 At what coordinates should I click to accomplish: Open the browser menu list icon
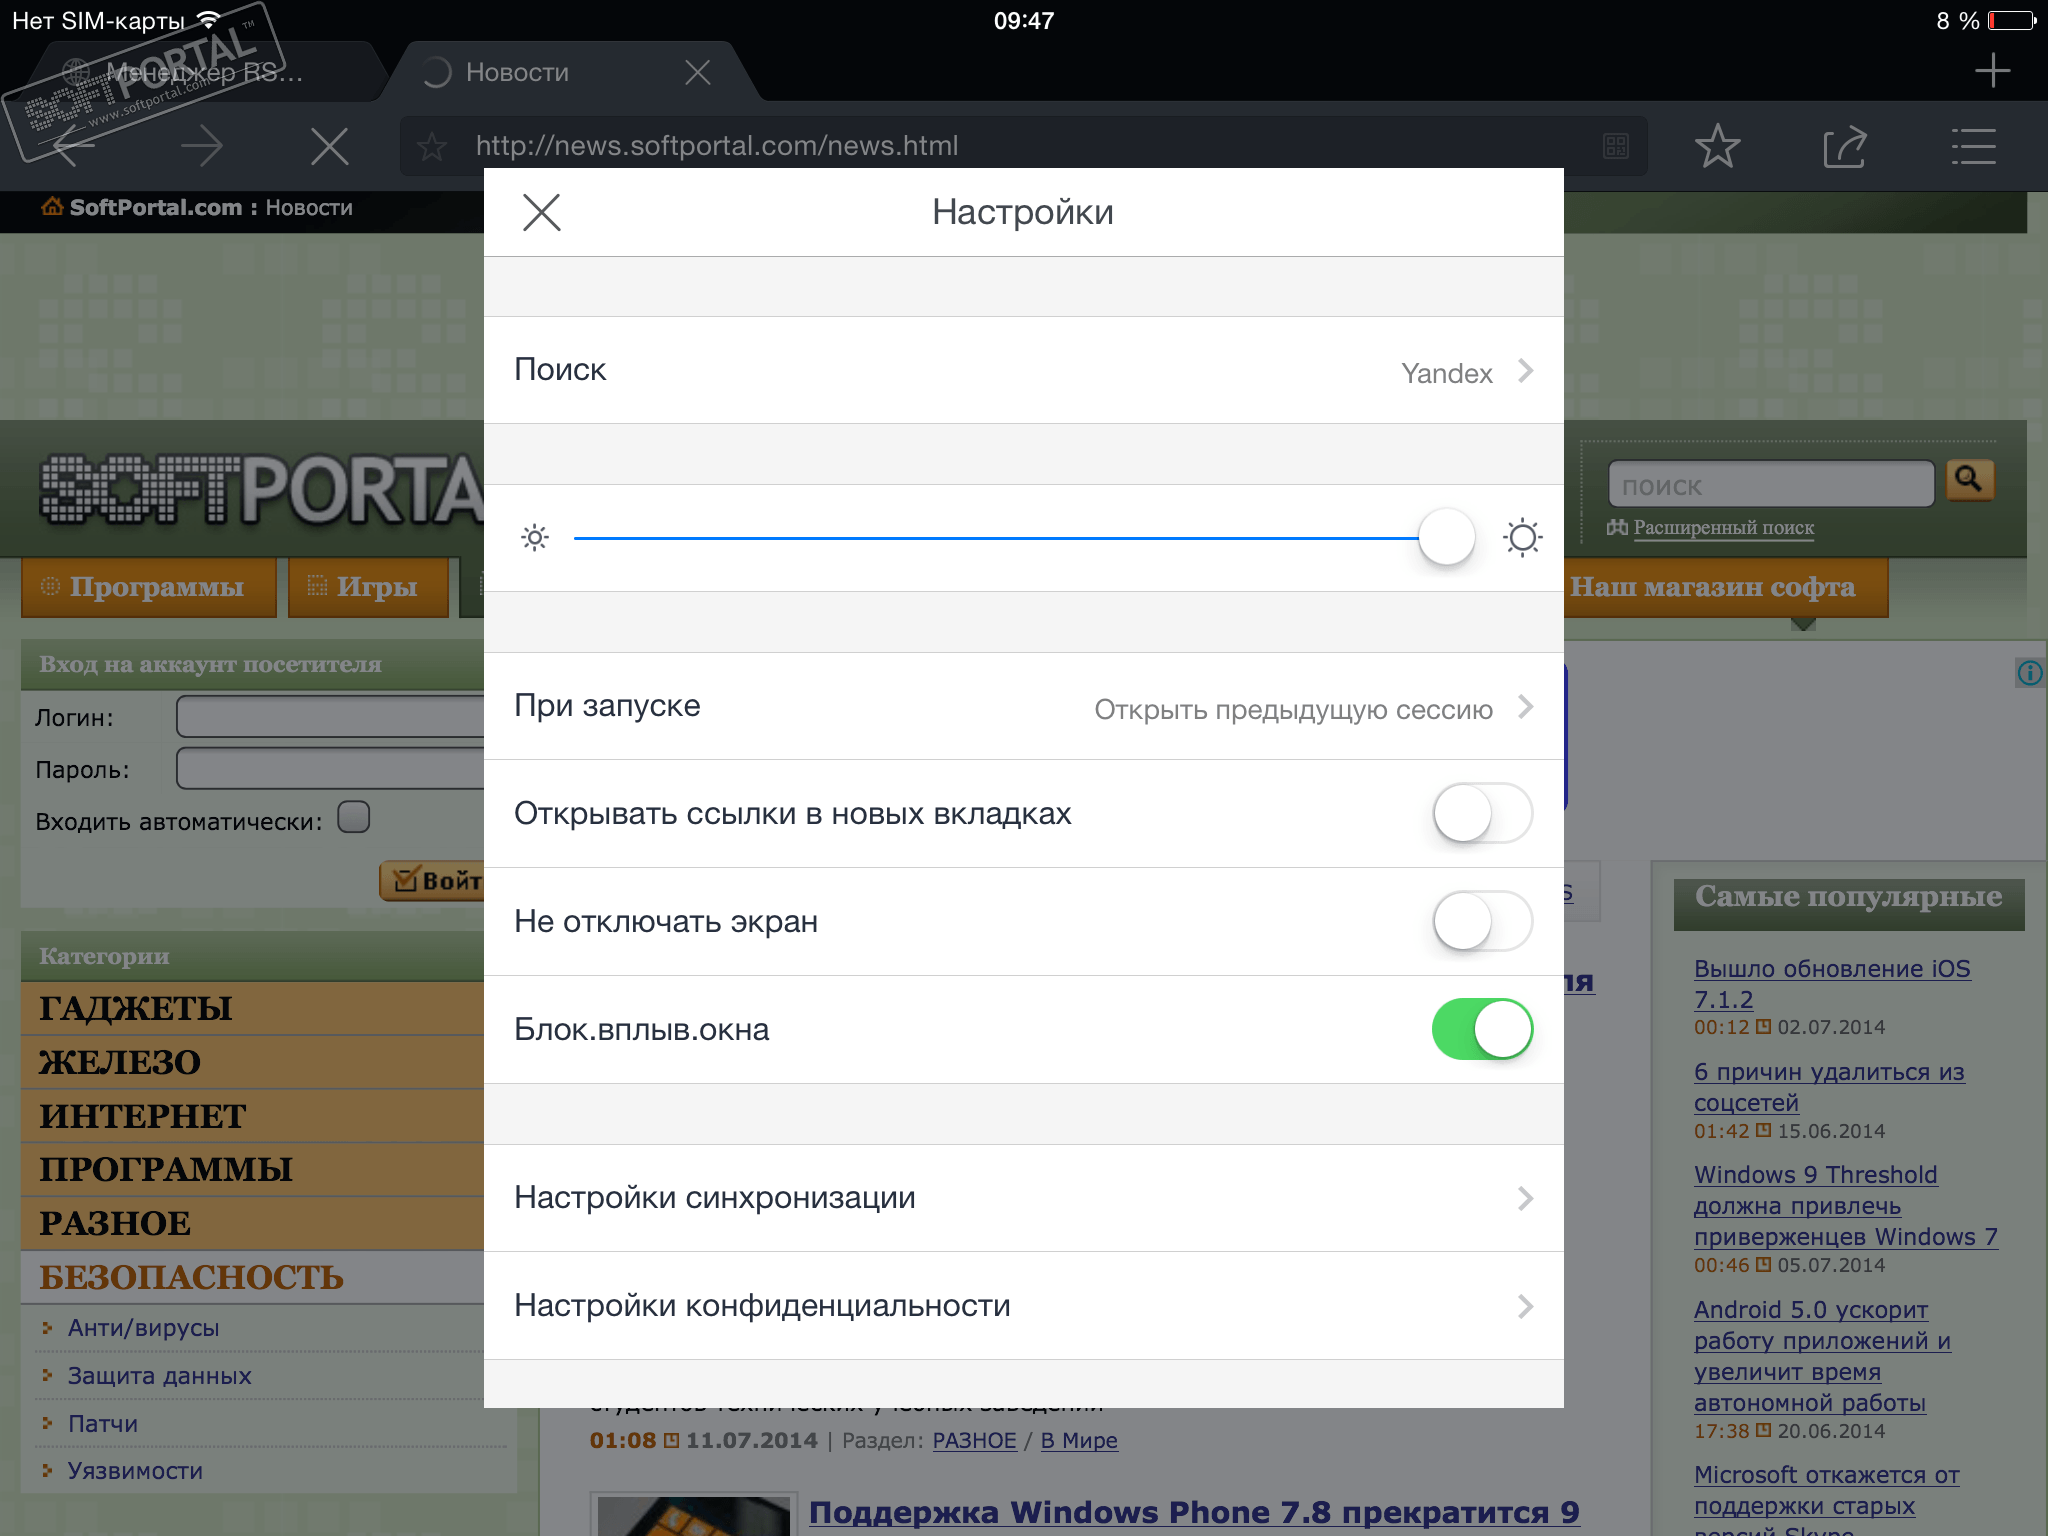[1973, 147]
